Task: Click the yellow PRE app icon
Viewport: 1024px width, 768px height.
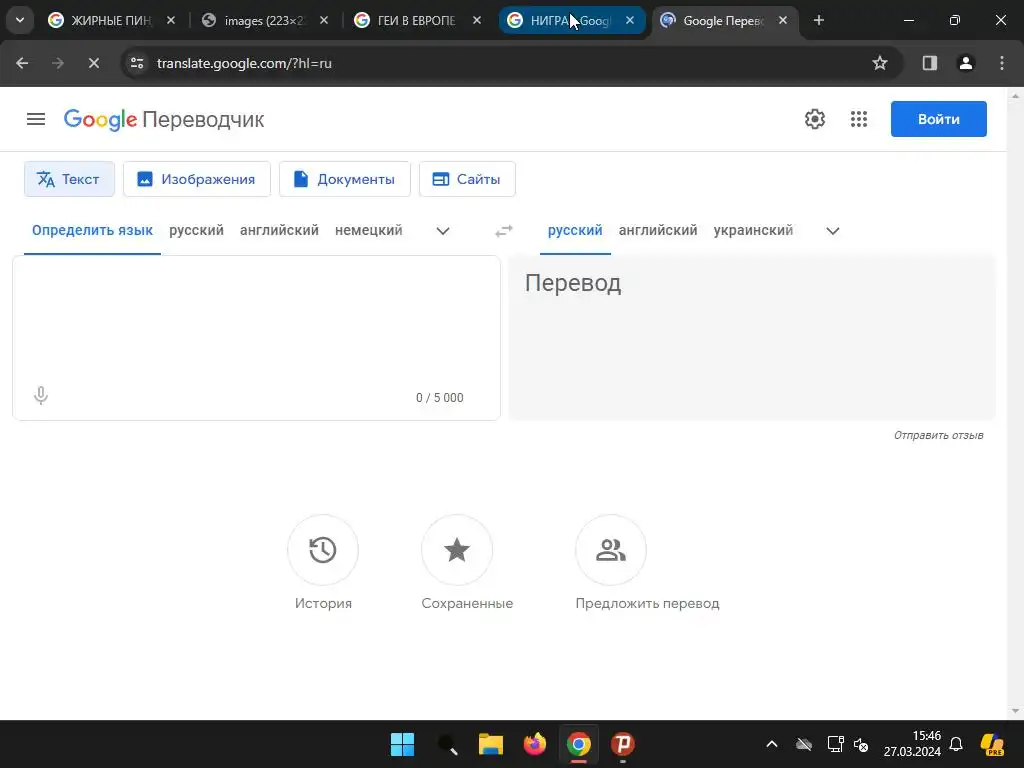Action: [x=992, y=744]
